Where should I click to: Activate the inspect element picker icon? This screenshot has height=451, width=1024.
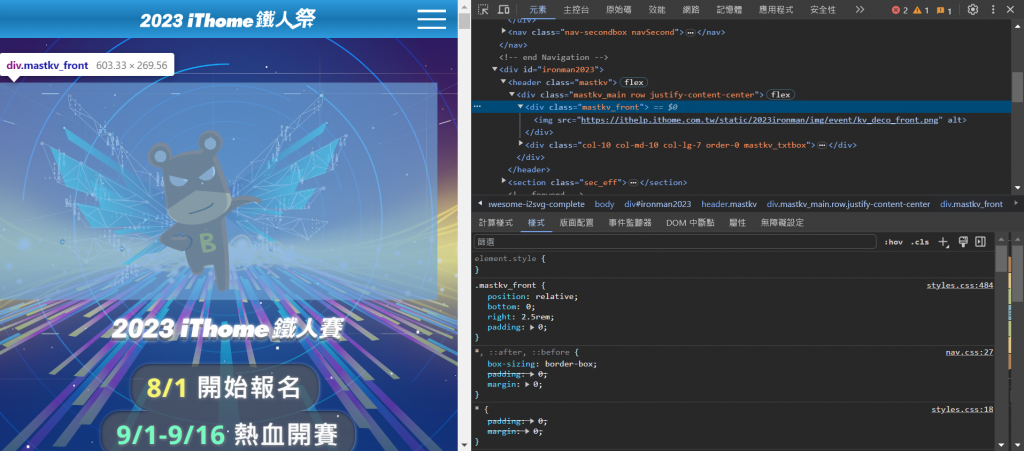(483, 9)
